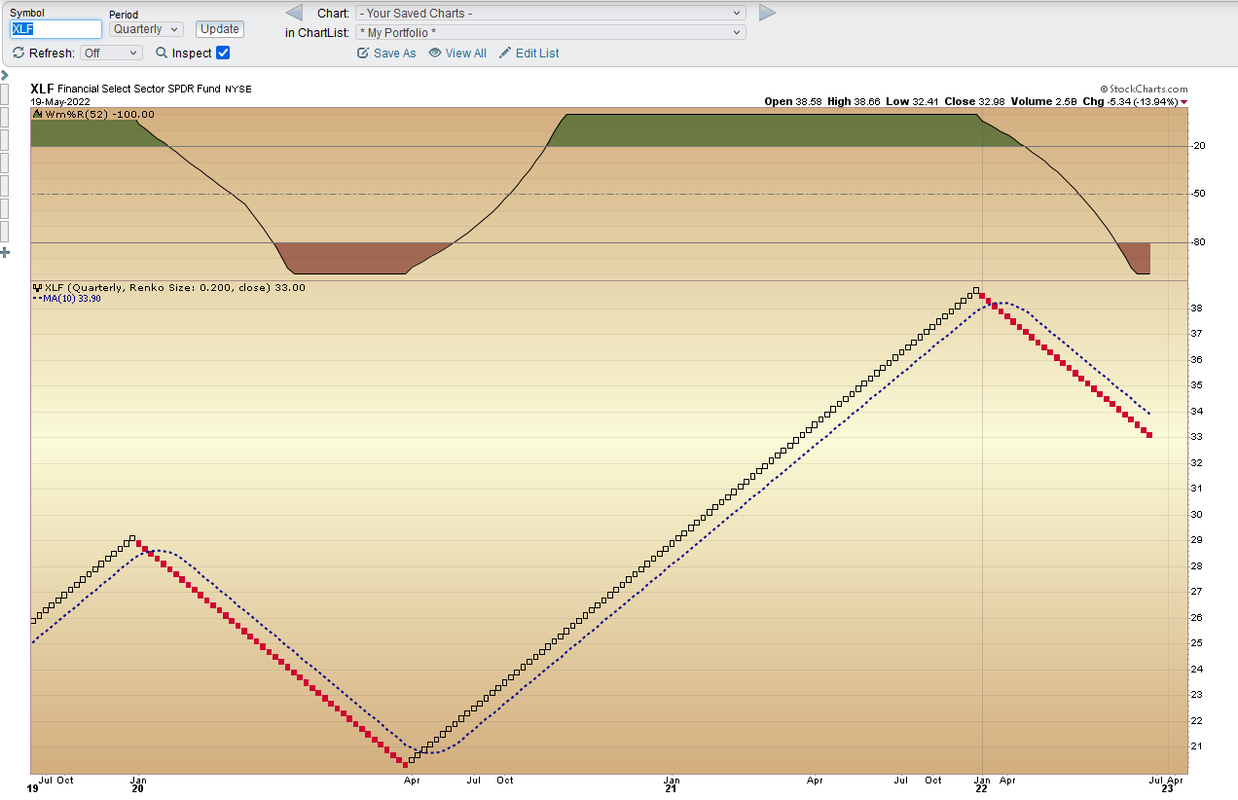Focus the Symbol input field containing XLF

[56, 29]
